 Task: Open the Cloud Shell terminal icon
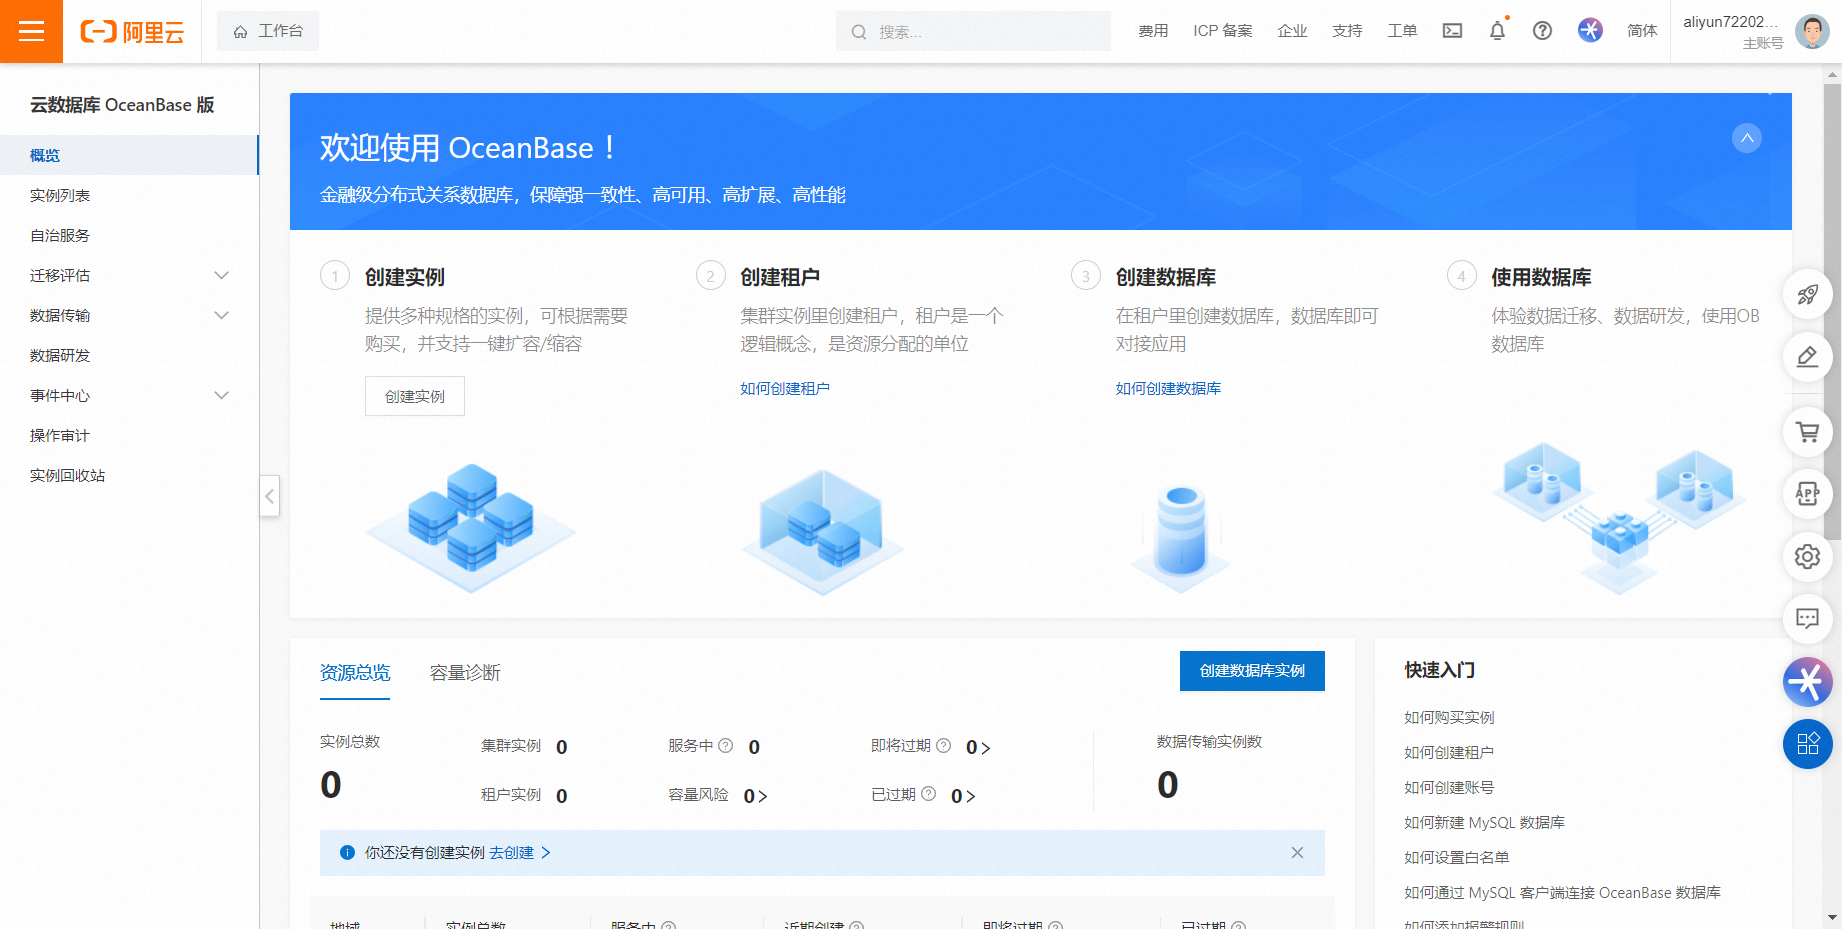tap(1452, 31)
